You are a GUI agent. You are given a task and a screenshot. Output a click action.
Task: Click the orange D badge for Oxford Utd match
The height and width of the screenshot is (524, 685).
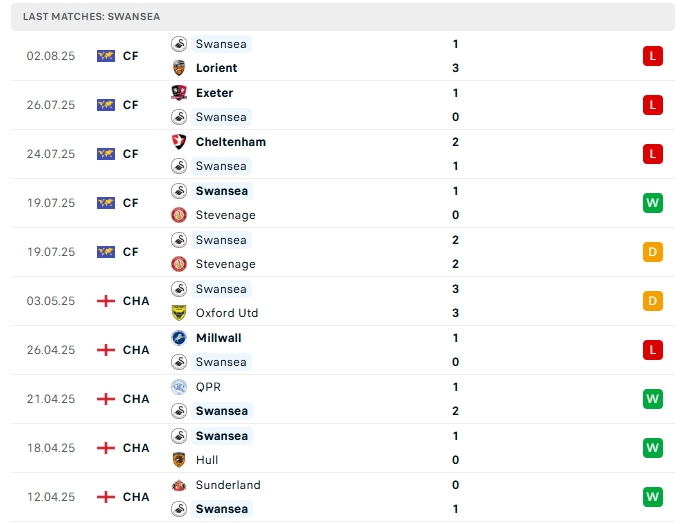point(653,301)
